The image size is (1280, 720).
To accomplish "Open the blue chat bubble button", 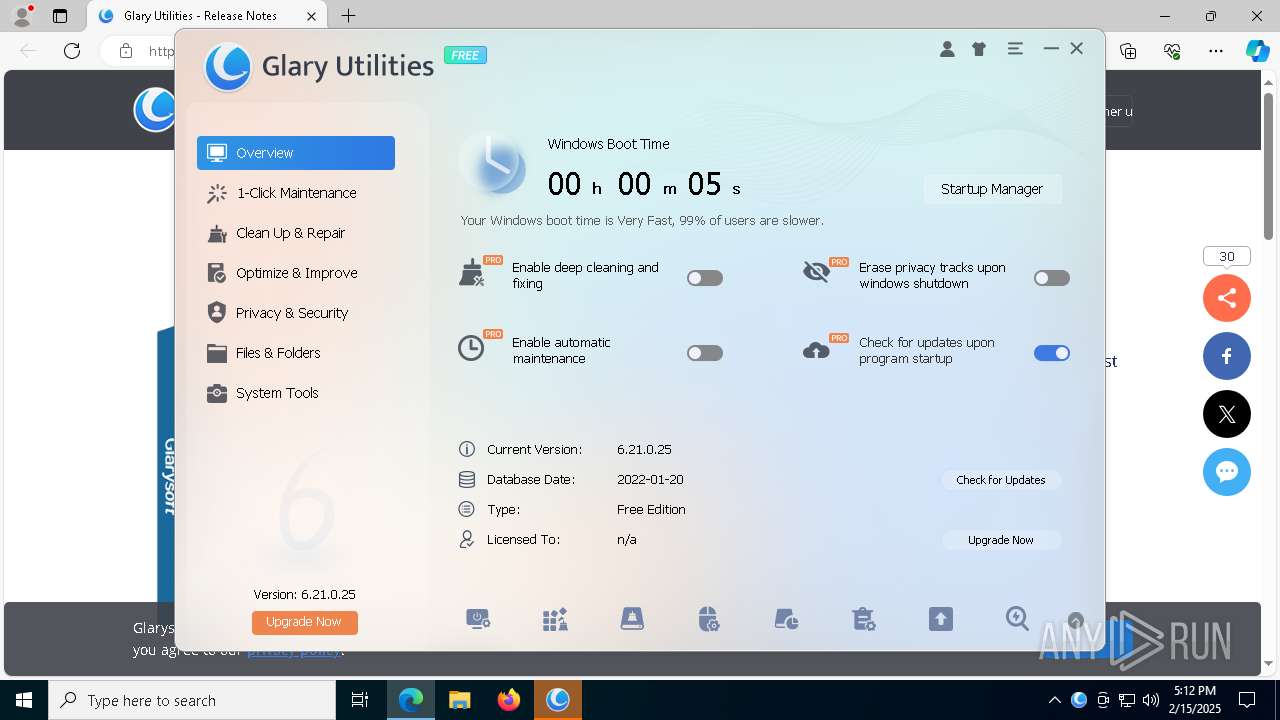I will tap(1227, 472).
